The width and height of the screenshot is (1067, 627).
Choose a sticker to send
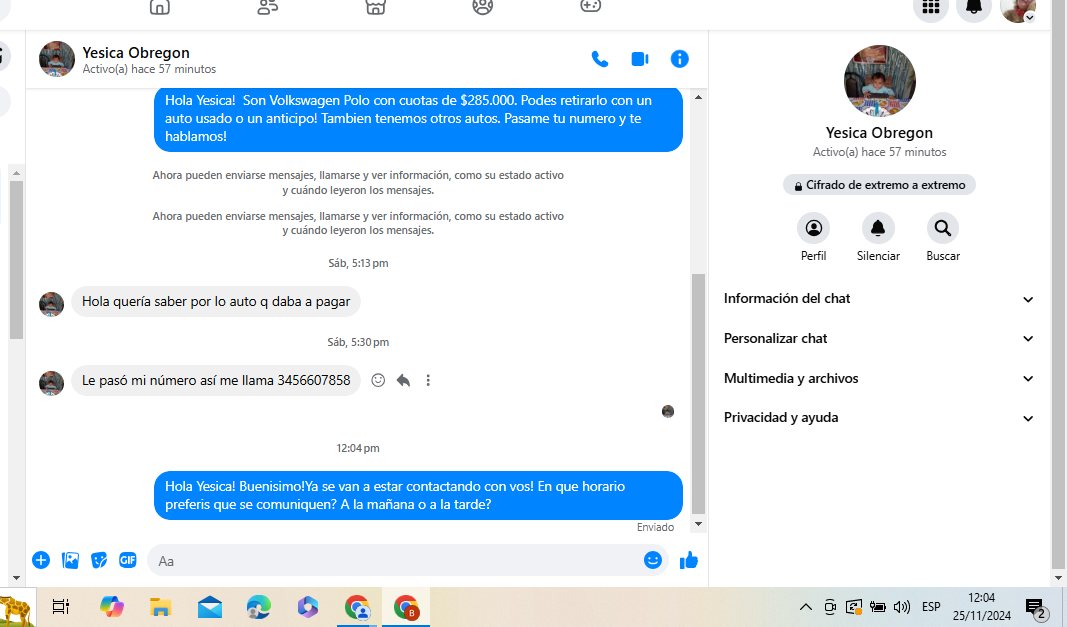pos(99,560)
